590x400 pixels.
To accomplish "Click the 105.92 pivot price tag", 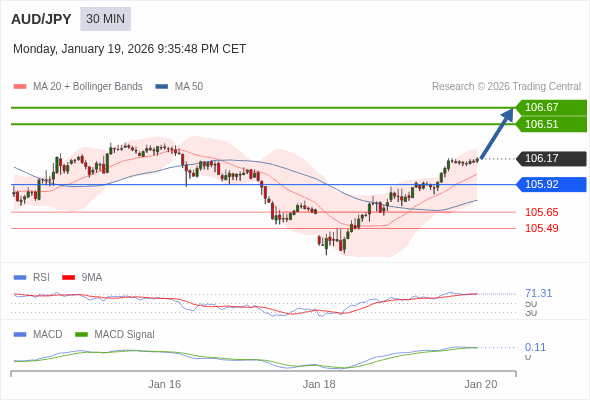I will (551, 184).
